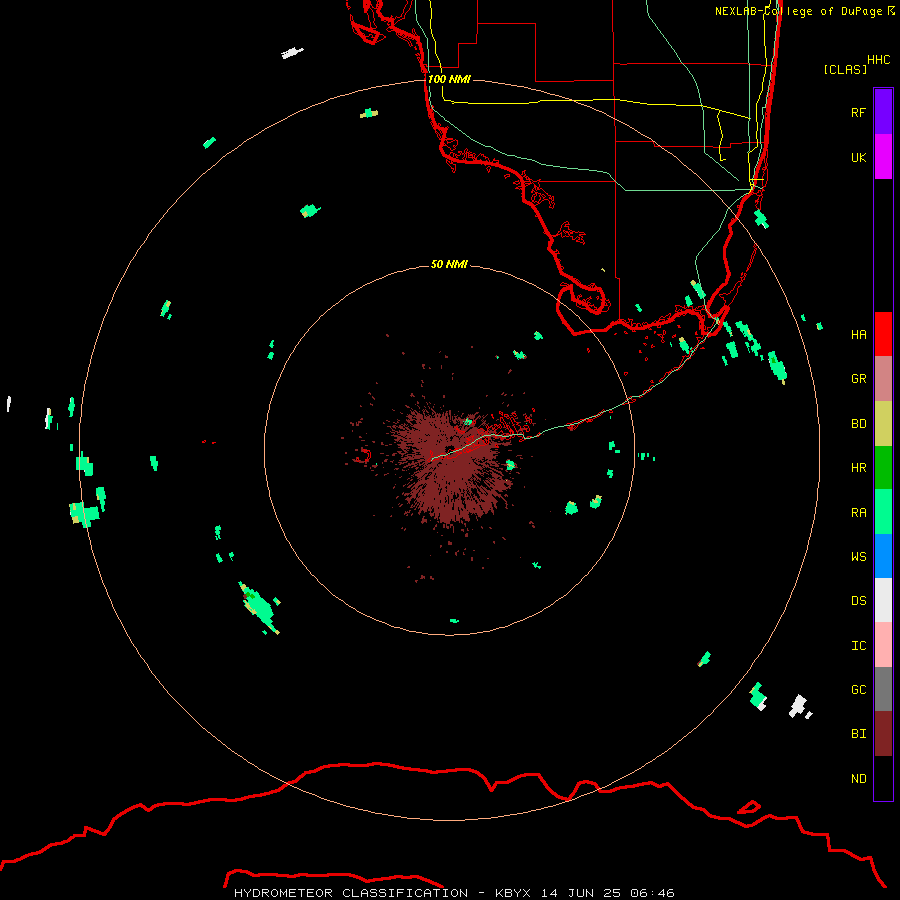
Task: Click the HYDROMETEOR CLASSIFICATION title text
Action: (x=351, y=893)
